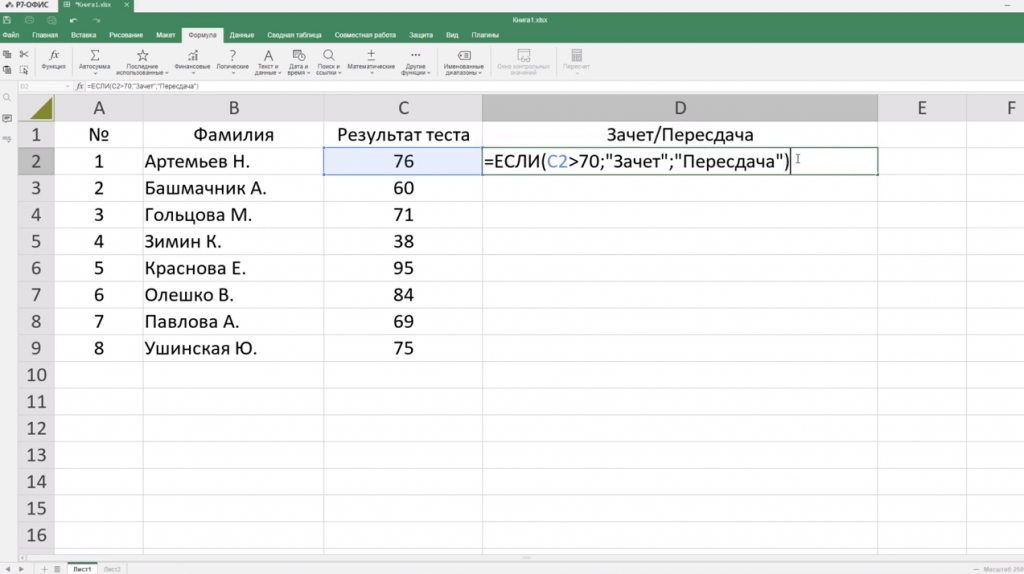
Task: Click the Print icon in the quick toolbar
Action: [x=29, y=20]
